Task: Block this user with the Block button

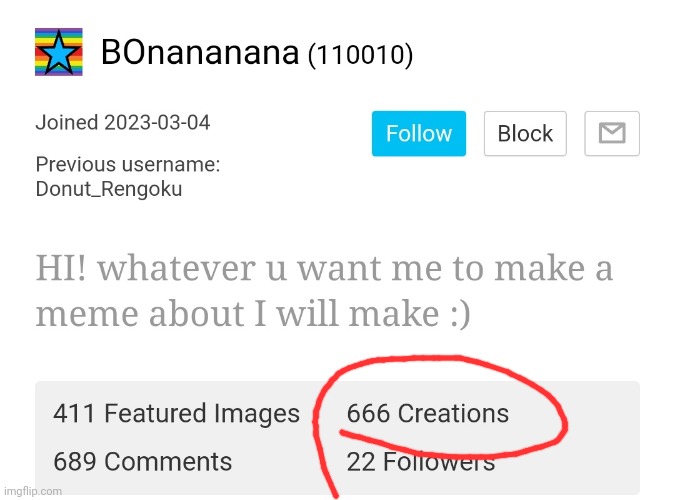Action: (525, 133)
